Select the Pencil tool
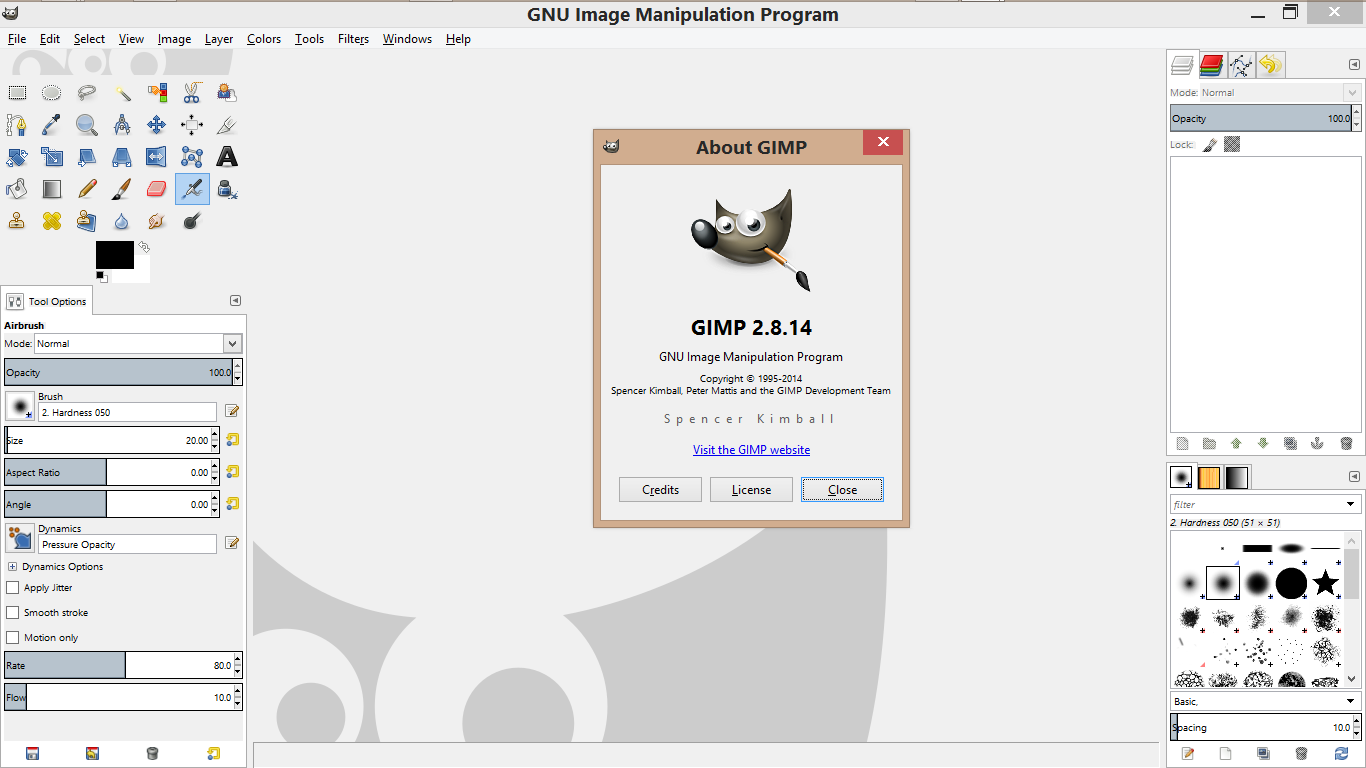Viewport: 1366px width, 768px height. click(87, 189)
